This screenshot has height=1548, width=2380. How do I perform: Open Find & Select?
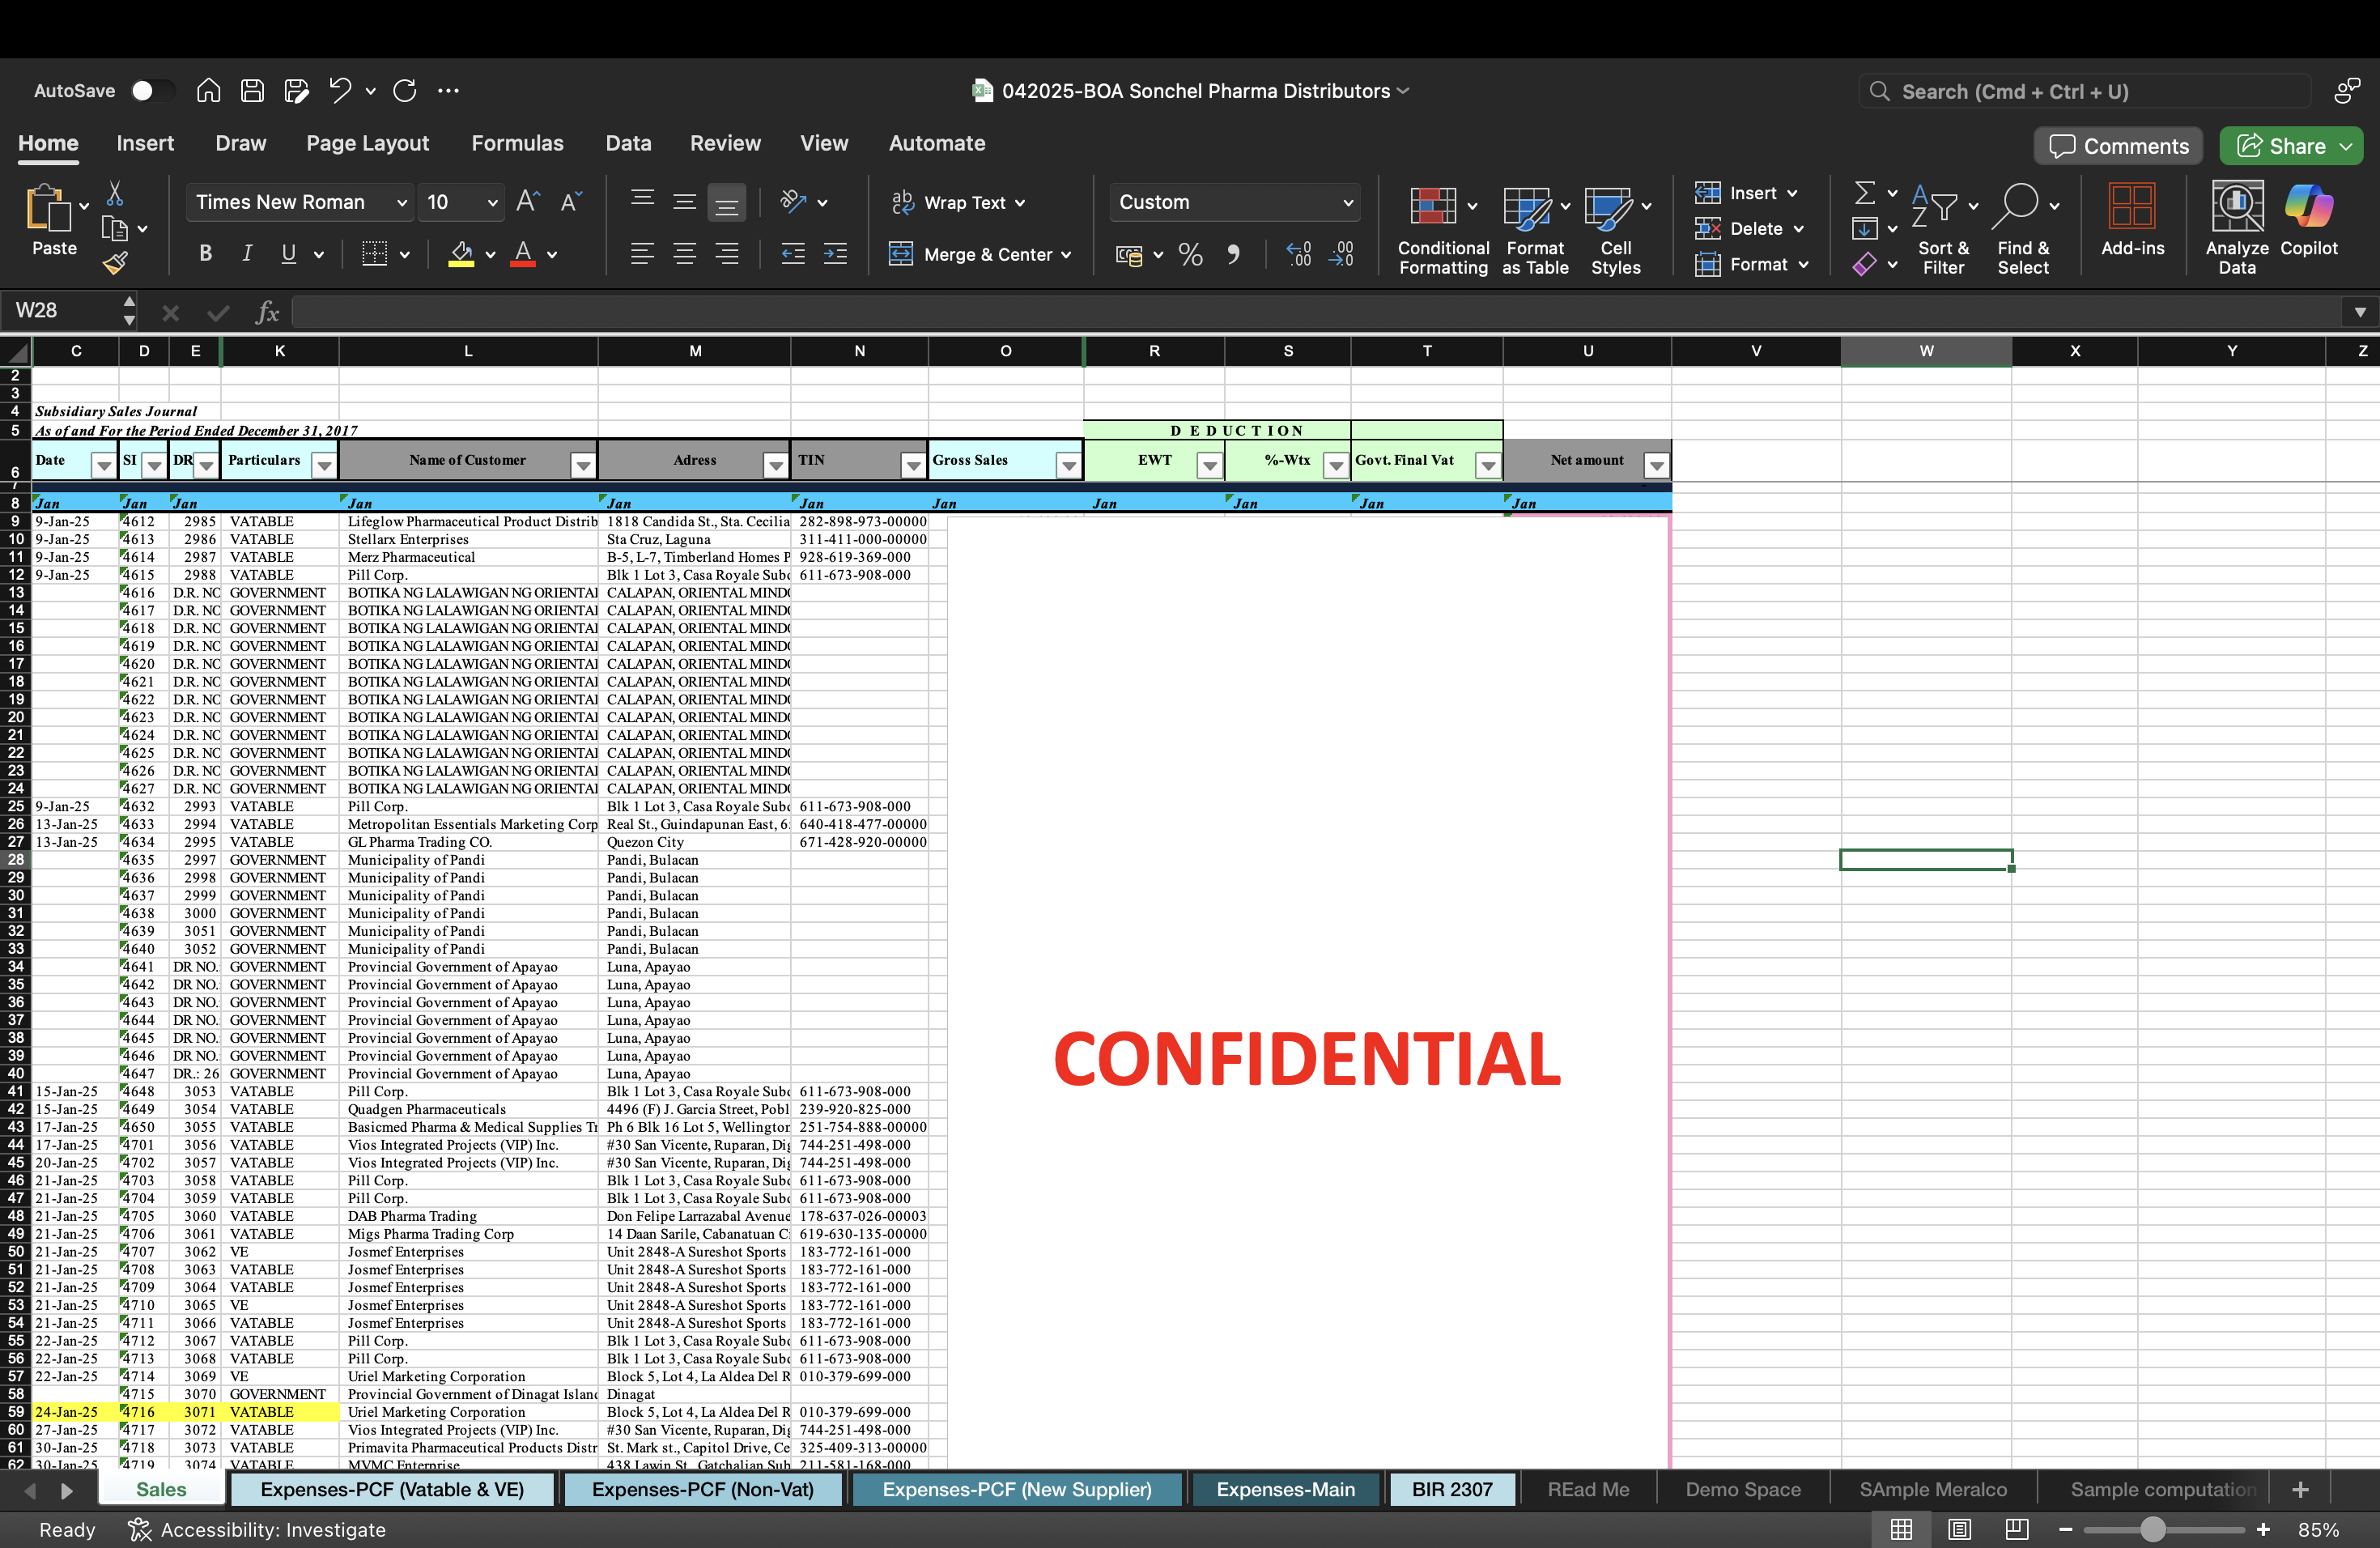[x=2023, y=230]
